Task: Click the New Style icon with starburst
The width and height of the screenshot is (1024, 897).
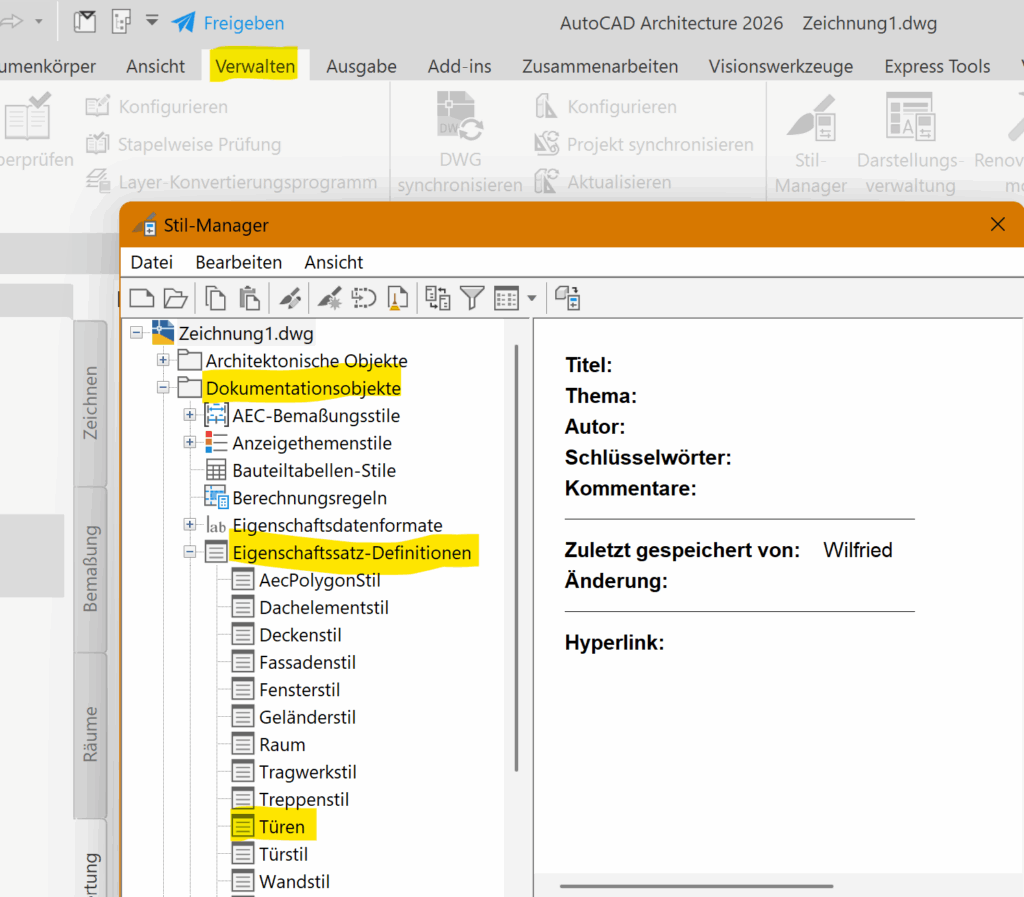Action: pyautogui.click(x=328, y=297)
